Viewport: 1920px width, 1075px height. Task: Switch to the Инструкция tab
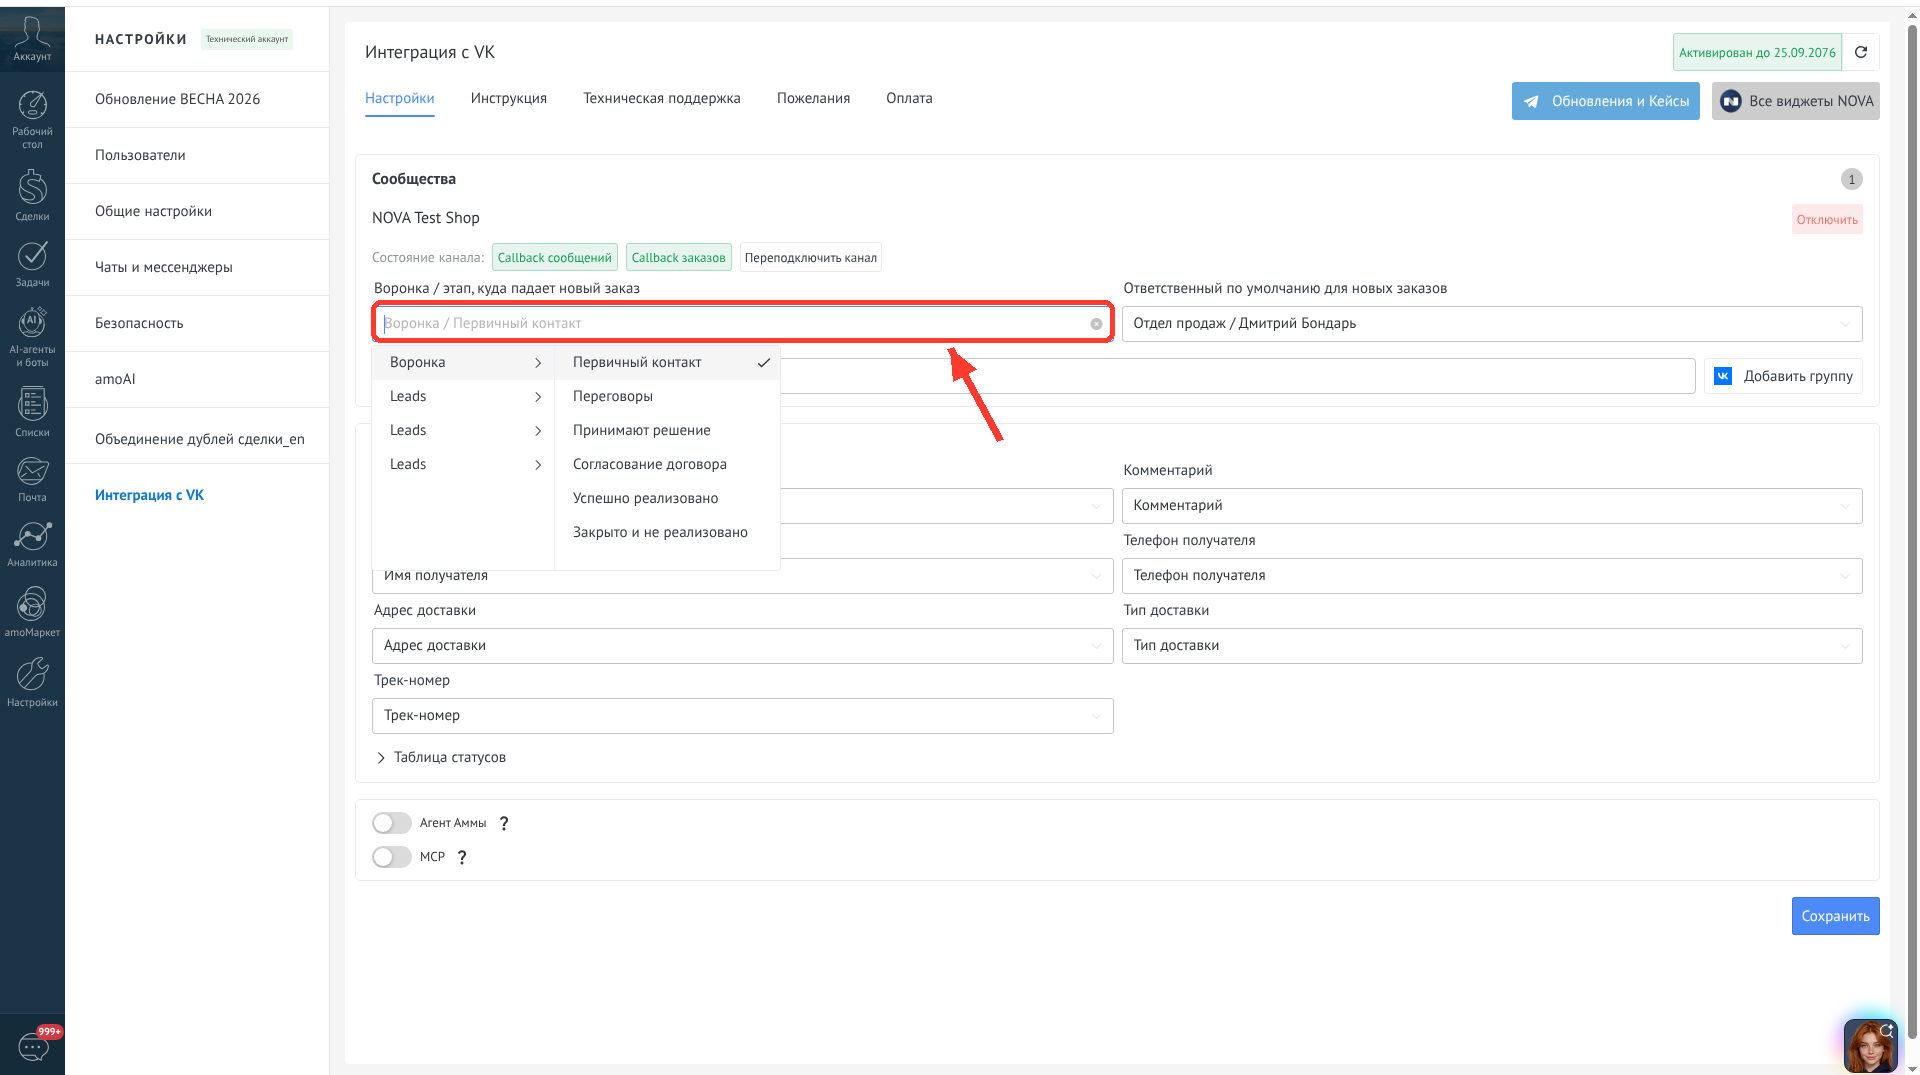coord(509,98)
